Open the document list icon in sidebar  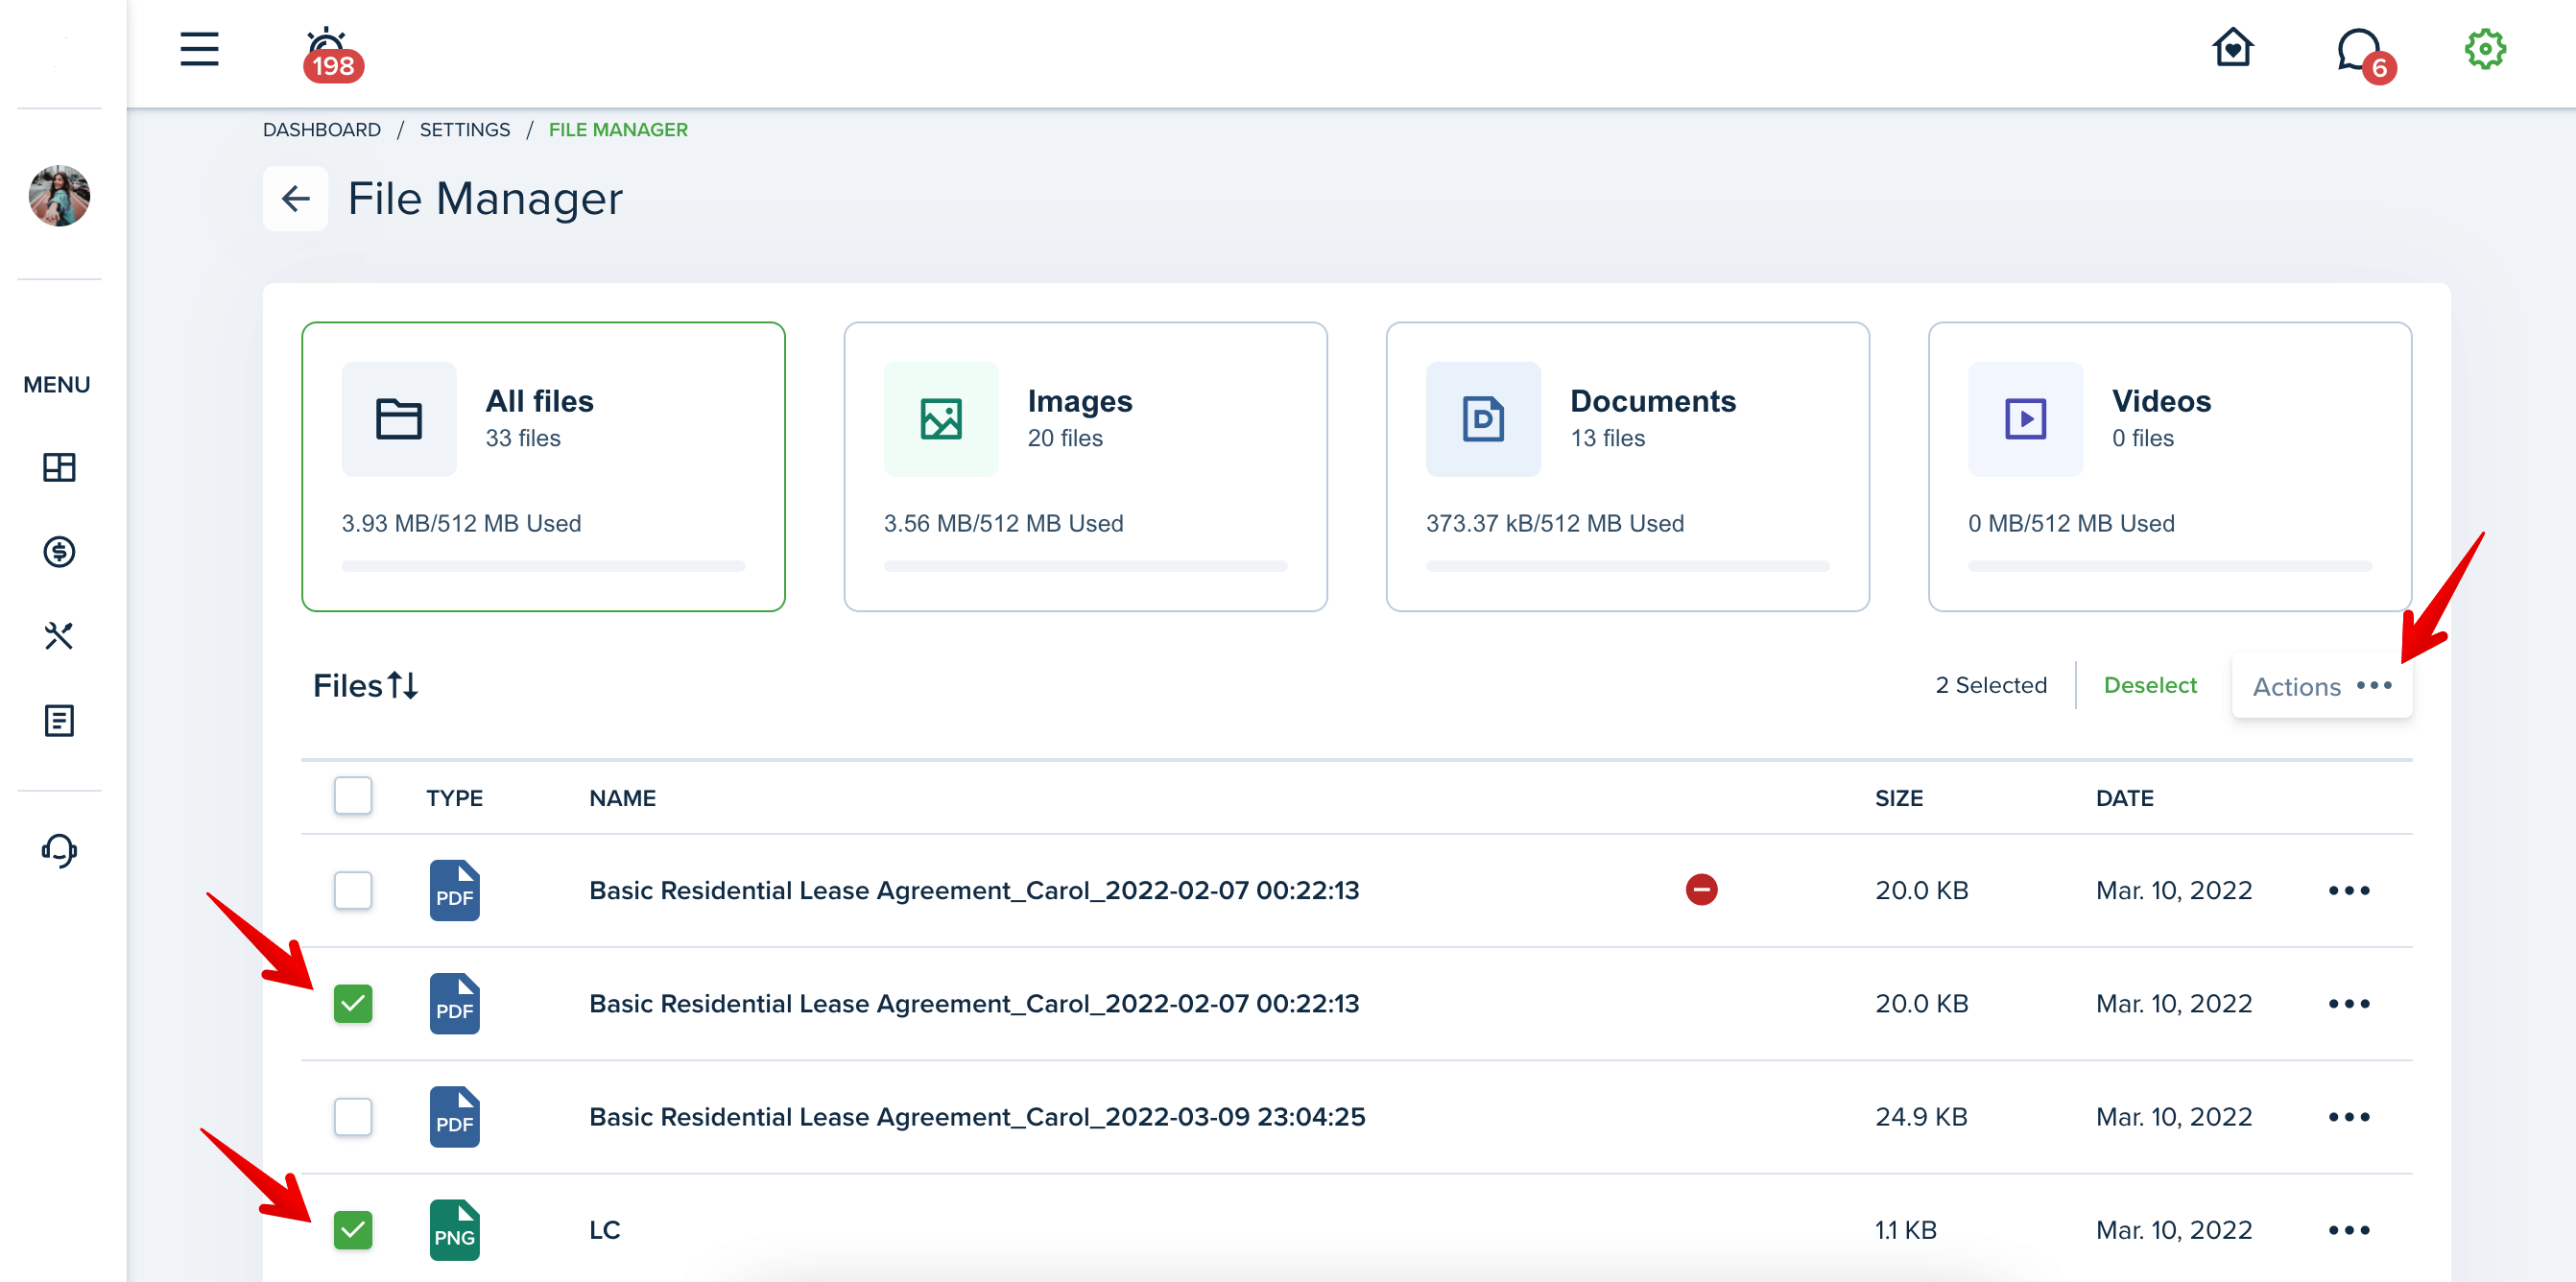(59, 720)
